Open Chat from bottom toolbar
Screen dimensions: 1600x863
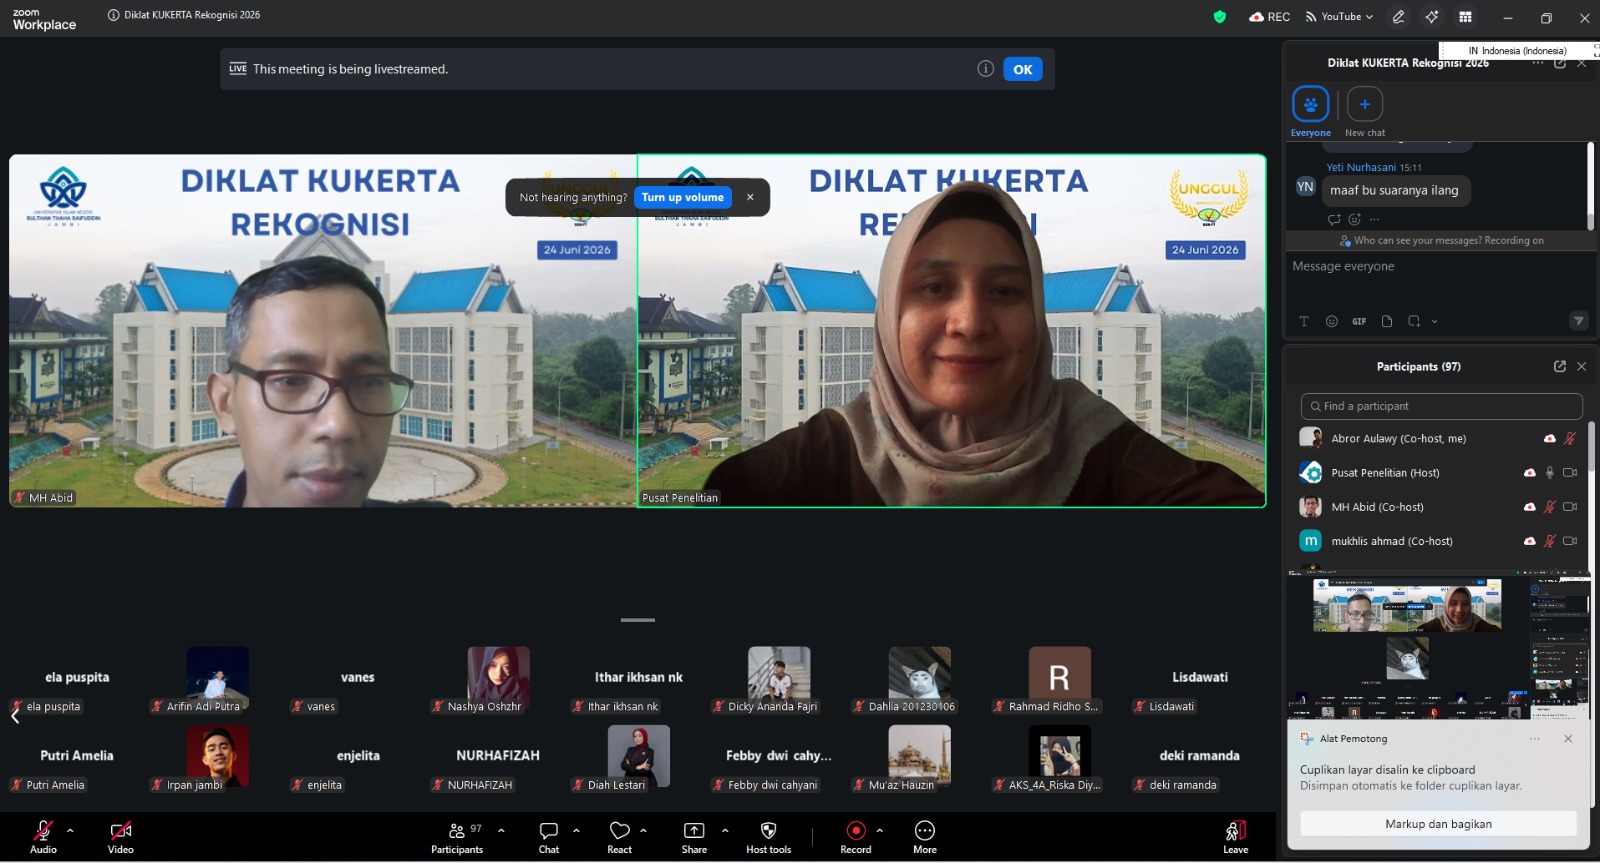click(549, 836)
